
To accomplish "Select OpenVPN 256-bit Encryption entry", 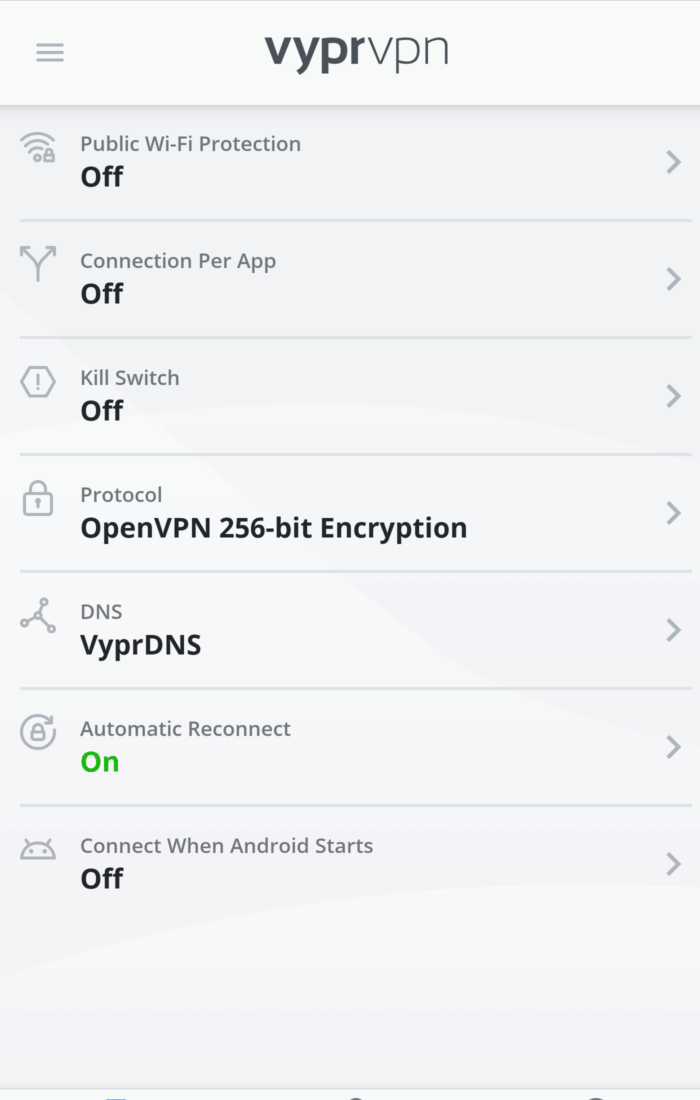I will point(273,528).
